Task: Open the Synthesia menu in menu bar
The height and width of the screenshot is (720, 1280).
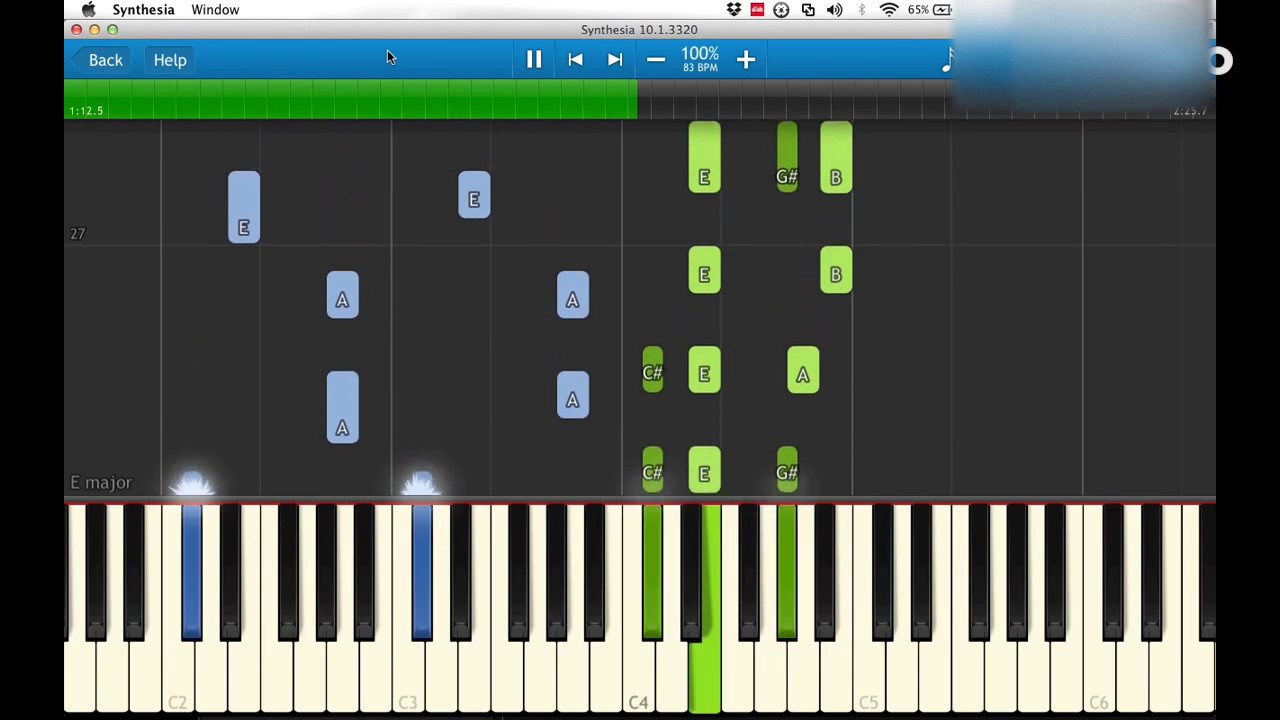Action: tap(143, 10)
